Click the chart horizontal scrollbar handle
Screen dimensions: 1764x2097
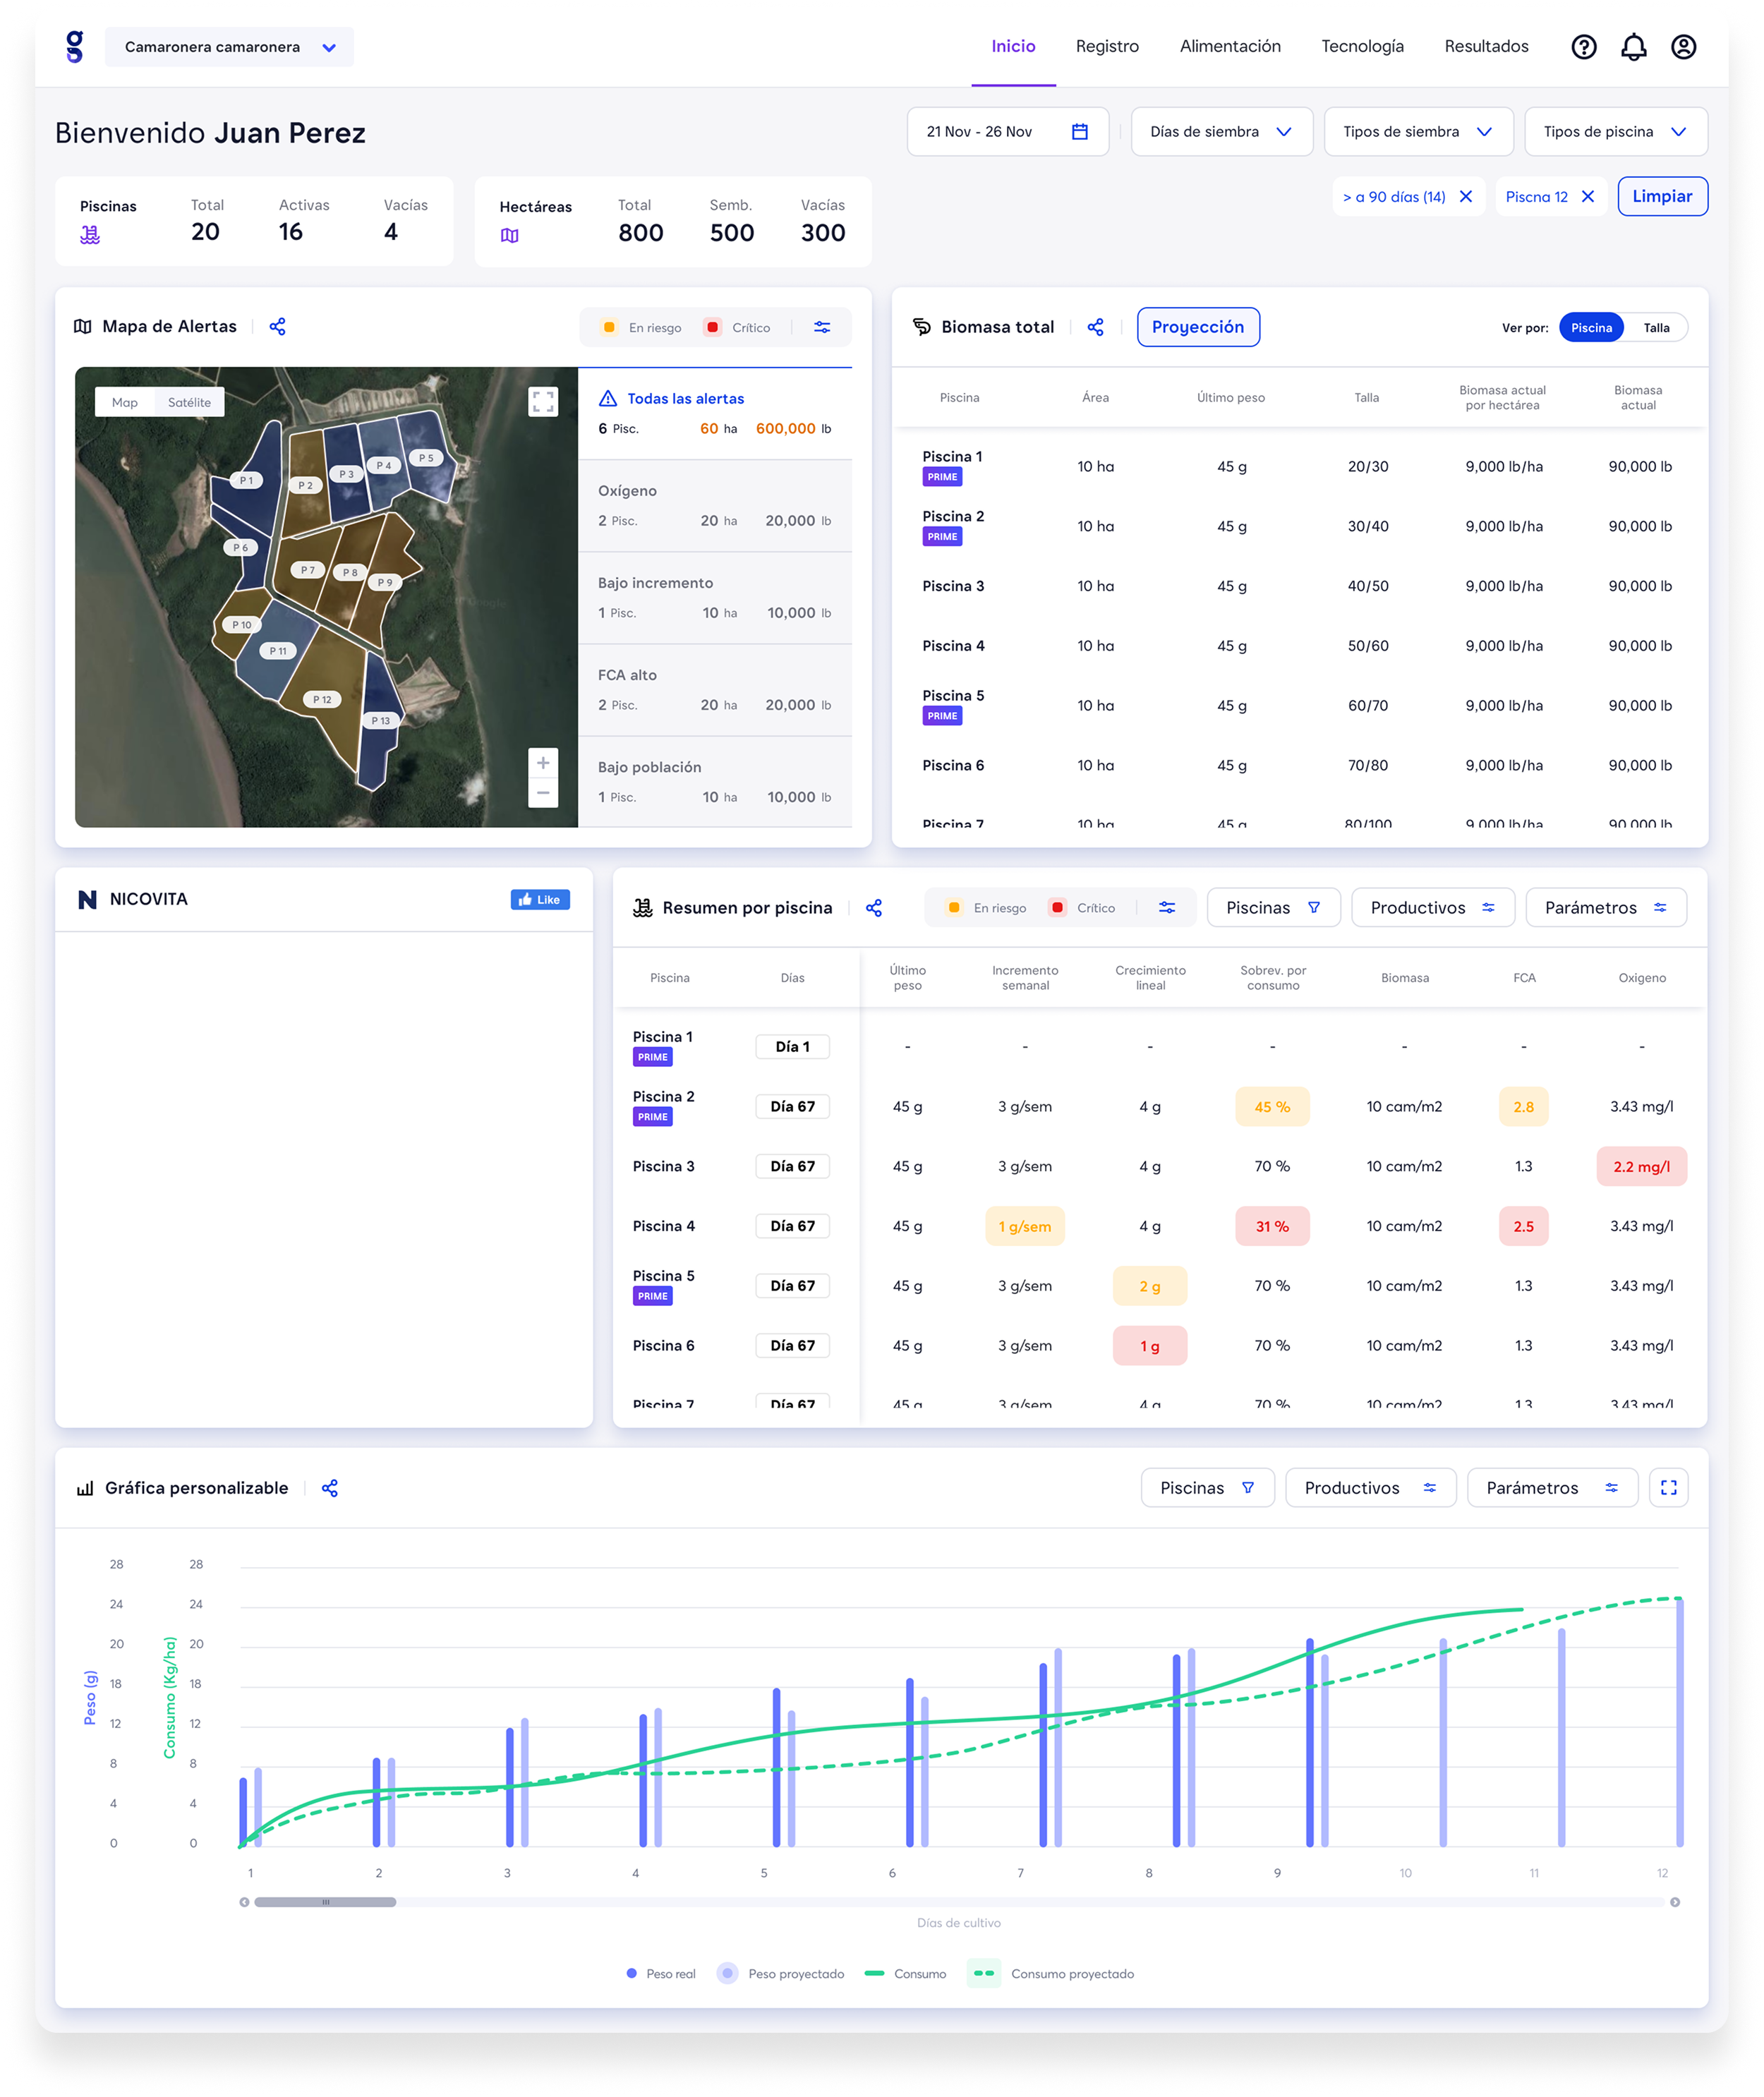click(x=325, y=1902)
